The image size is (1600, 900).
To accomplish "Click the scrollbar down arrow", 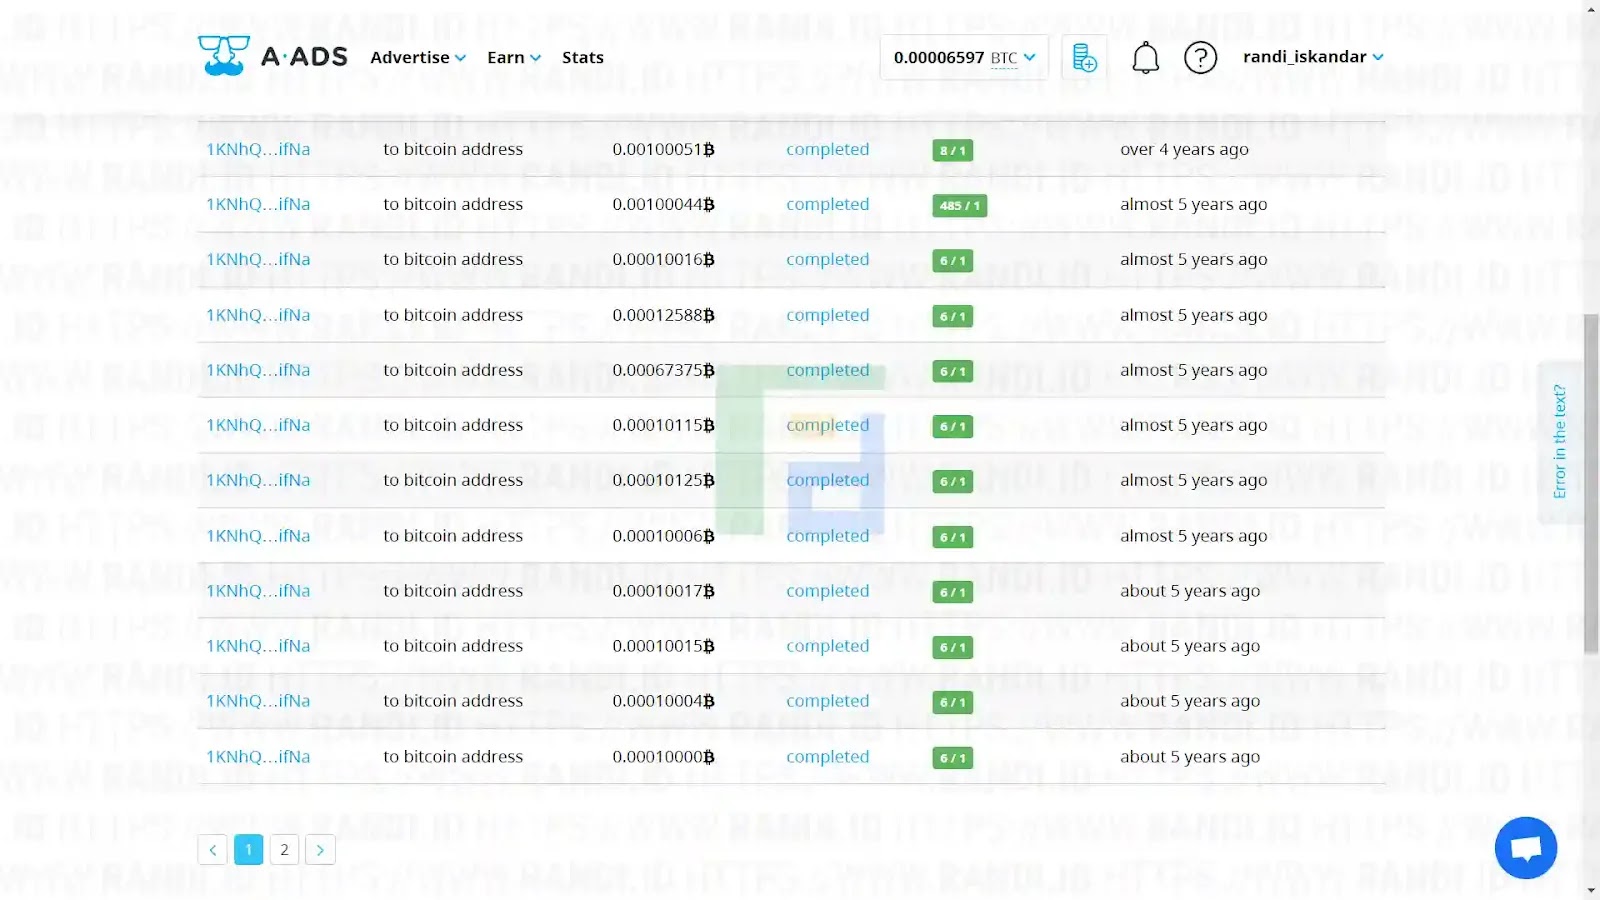I will (1591, 890).
